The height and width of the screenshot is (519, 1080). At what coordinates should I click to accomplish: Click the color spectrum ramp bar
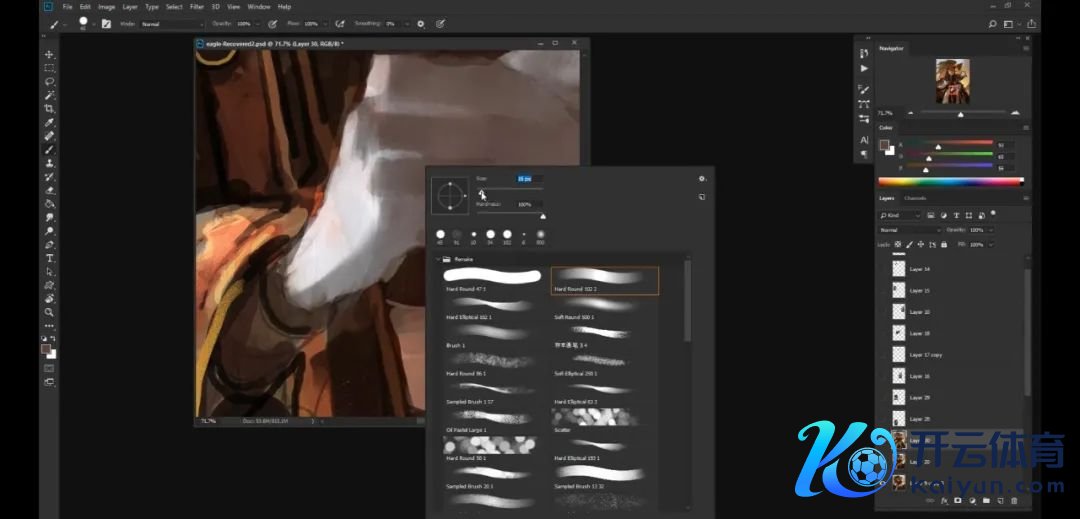(950, 181)
